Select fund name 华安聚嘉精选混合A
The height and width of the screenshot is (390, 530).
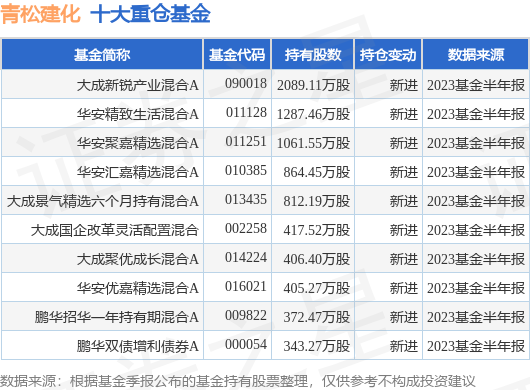[138, 143]
